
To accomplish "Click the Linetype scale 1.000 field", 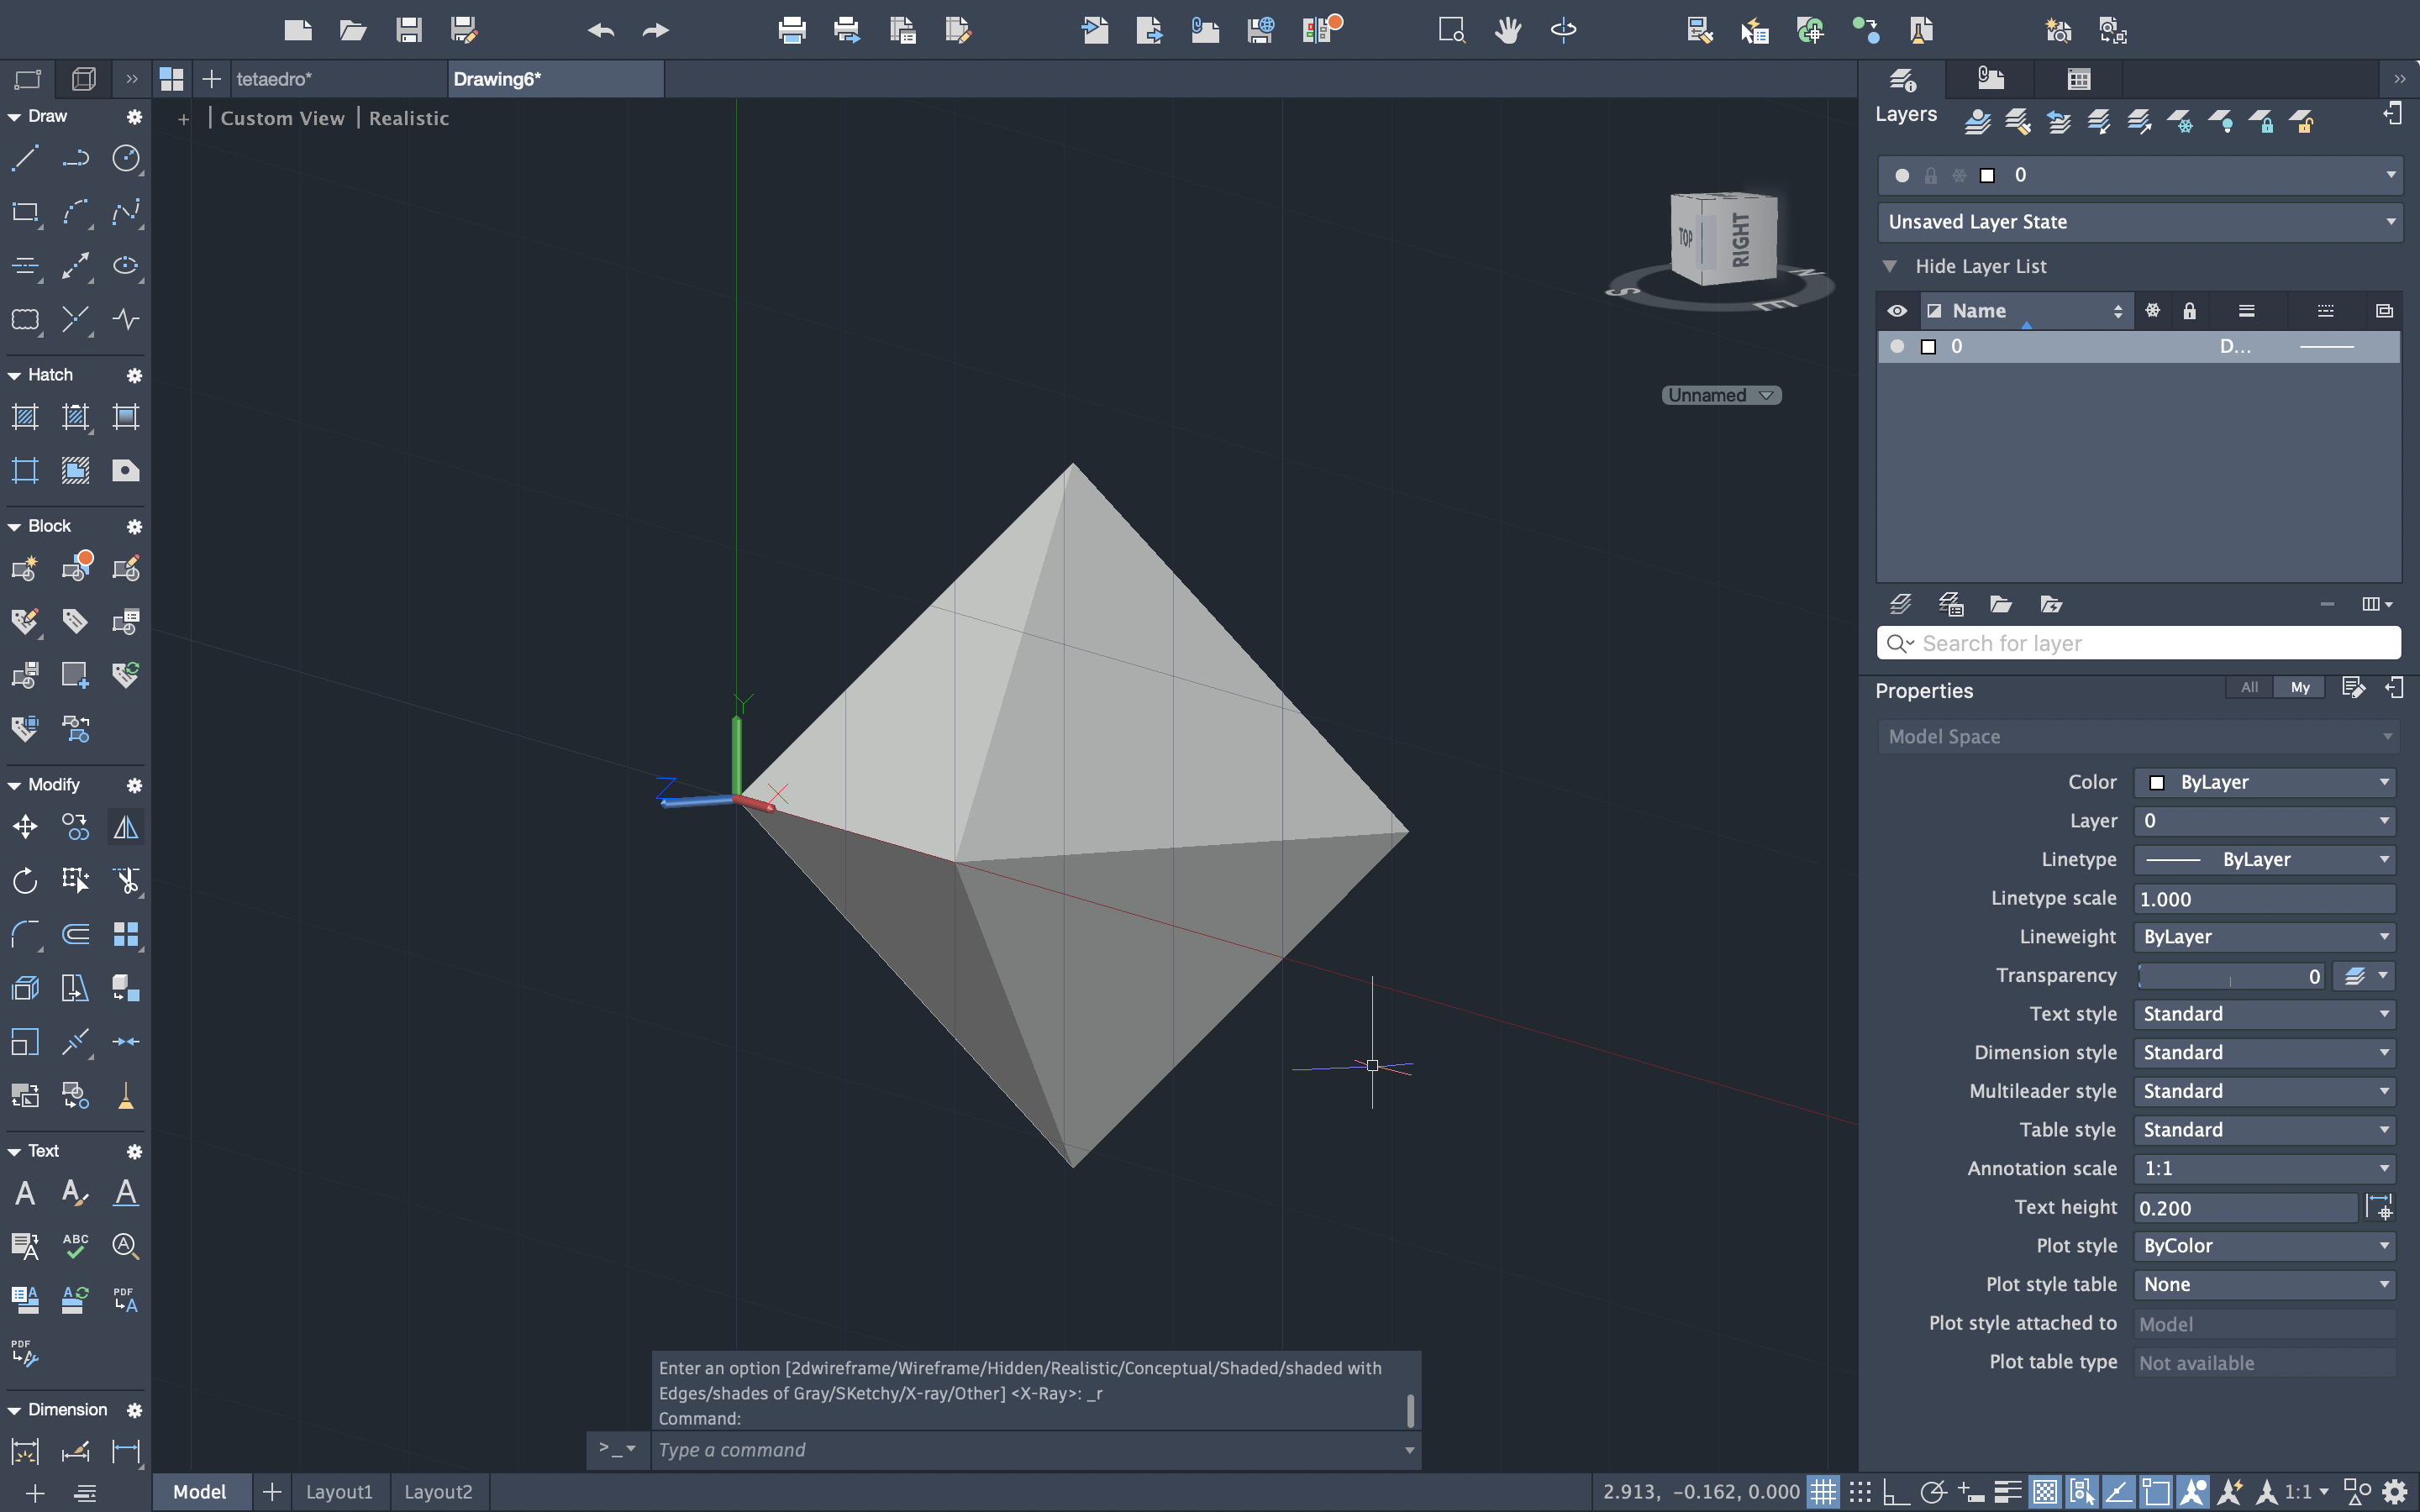I will 2265,899.
